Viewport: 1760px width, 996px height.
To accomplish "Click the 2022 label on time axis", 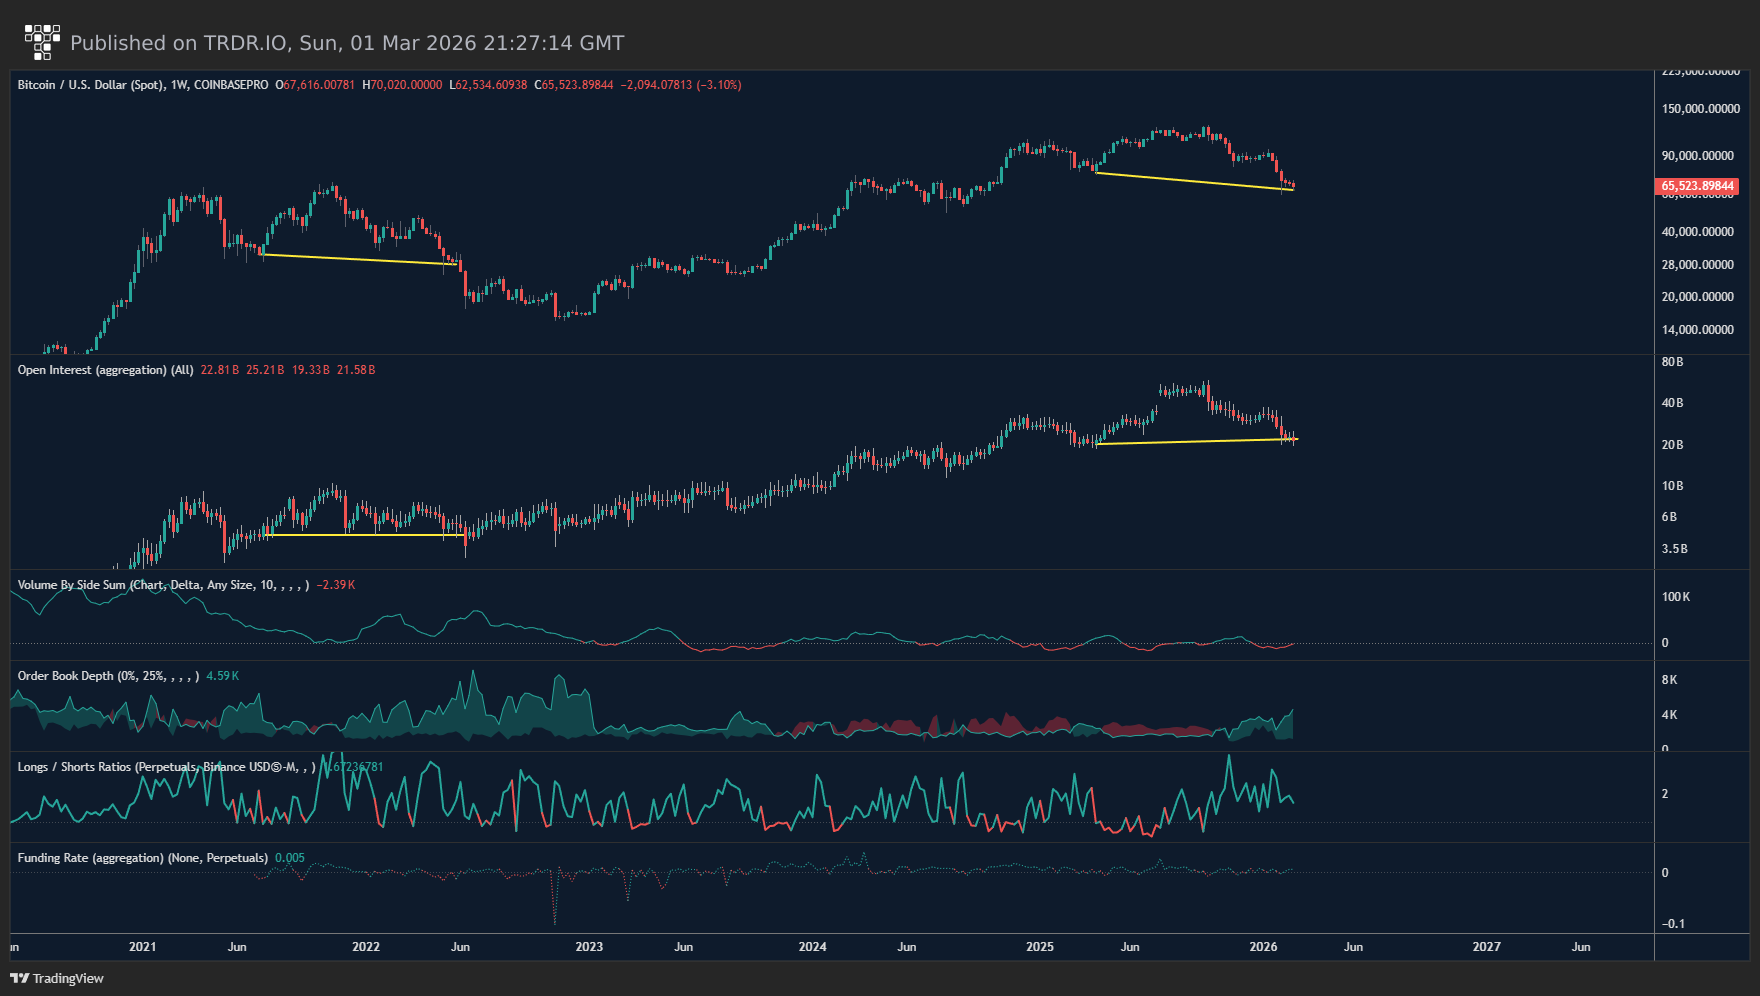I will point(365,947).
